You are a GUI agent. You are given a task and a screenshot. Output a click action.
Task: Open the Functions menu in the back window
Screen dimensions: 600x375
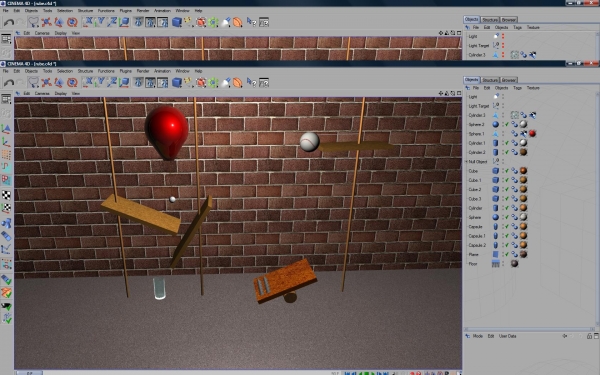click(x=106, y=11)
